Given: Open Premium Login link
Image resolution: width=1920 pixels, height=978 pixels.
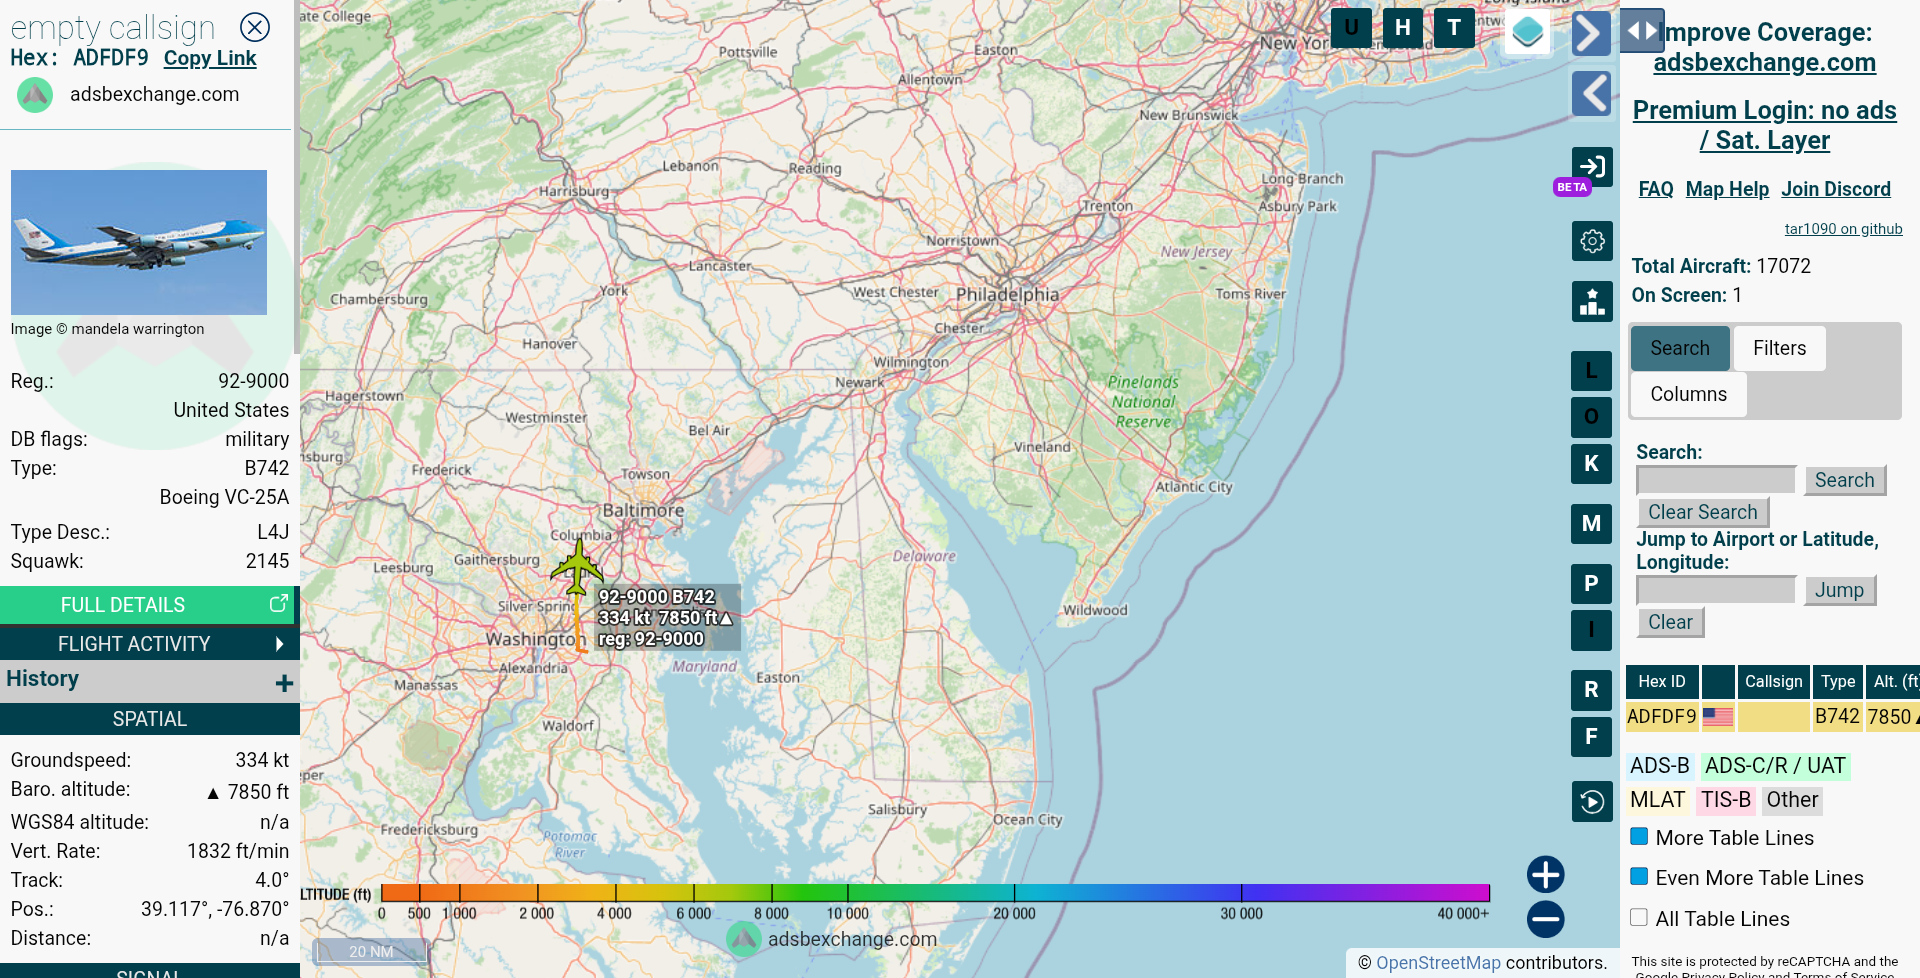Looking at the screenshot, I should [x=1765, y=125].
